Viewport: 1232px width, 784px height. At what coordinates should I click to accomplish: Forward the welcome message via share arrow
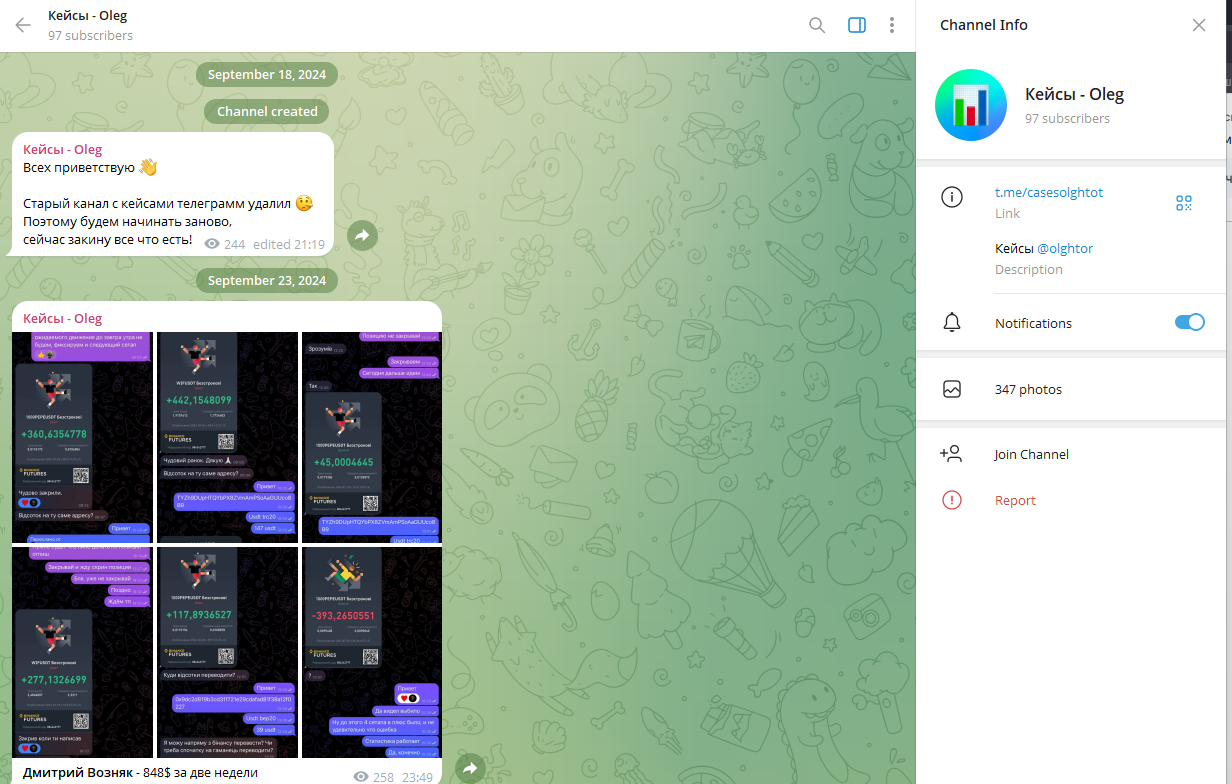click(362, 235)
